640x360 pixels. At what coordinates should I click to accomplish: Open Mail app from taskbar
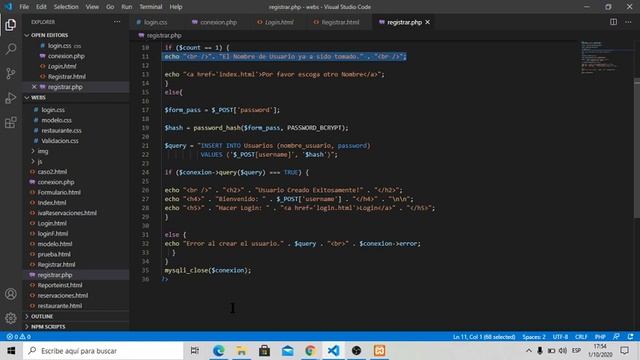(288, 351)
